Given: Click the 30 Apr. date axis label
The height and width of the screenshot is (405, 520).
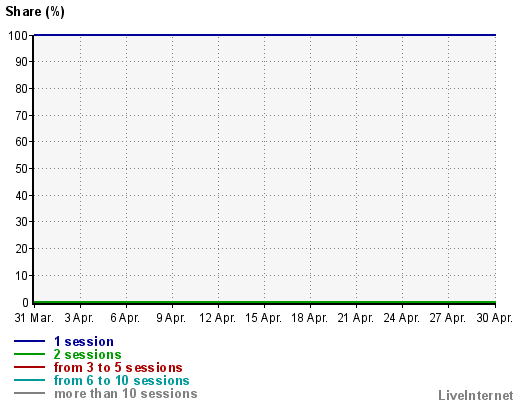Looking at the screenshot, I should coord(494,318).
